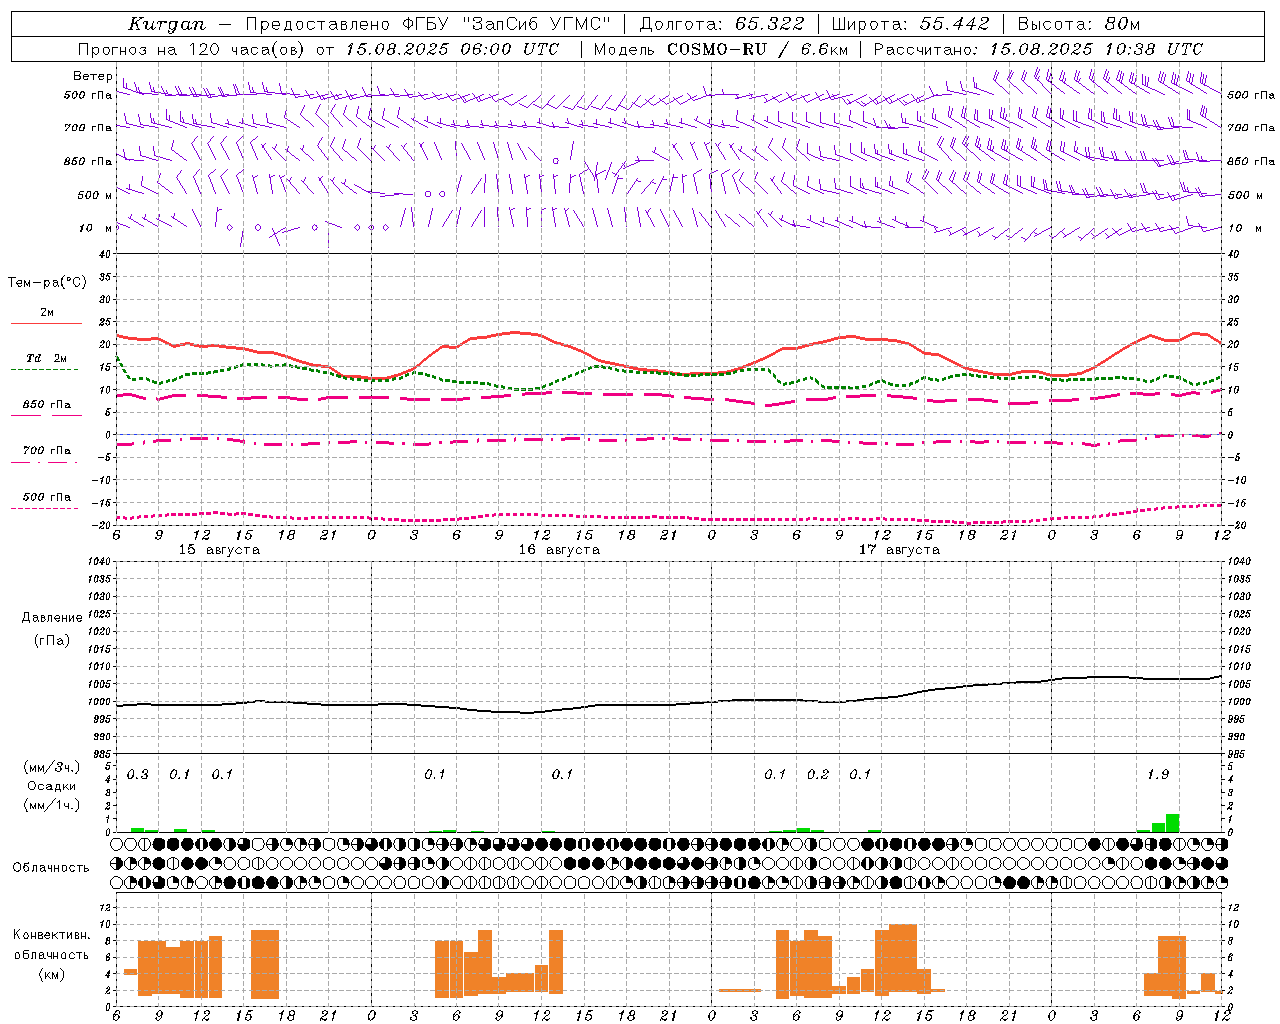Click the "(гПа)" unit label under Давление
This screenshot has width=1280, height=1024.
click(x=51, y=640)
